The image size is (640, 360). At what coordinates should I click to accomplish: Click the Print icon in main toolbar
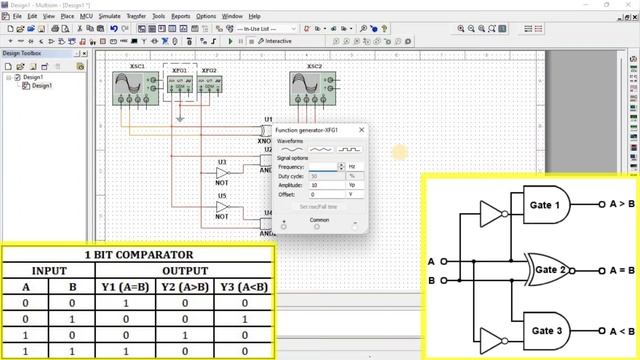coord(55,29)
